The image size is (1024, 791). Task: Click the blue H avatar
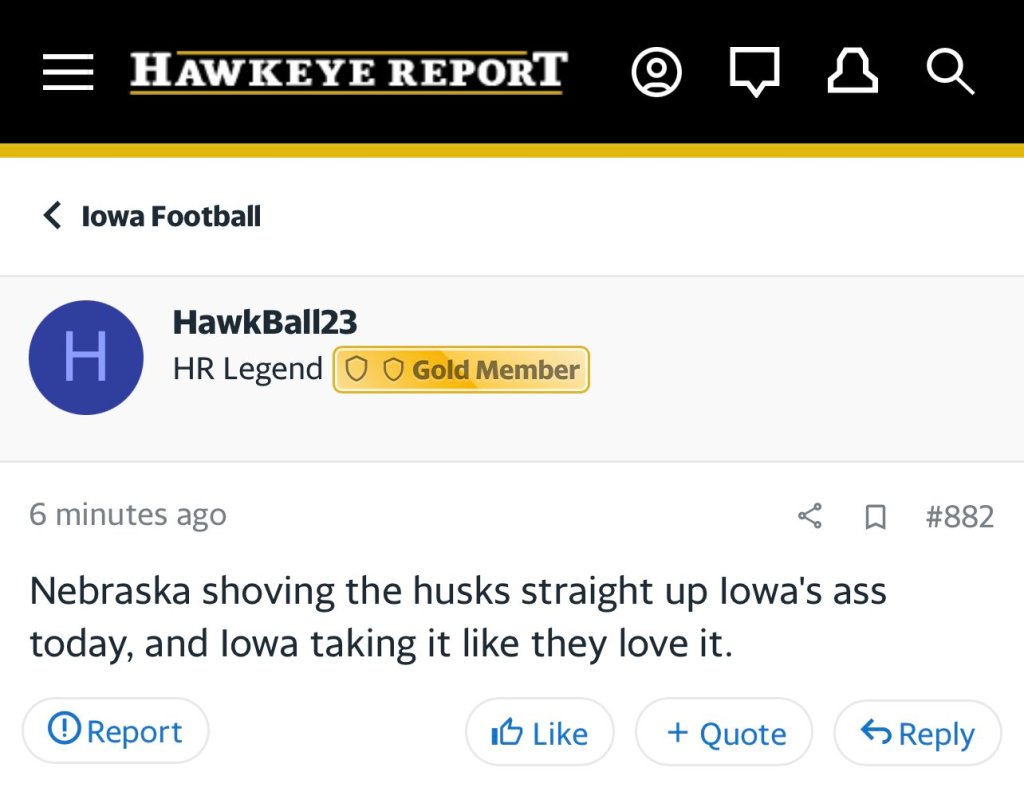coord(86,357)
